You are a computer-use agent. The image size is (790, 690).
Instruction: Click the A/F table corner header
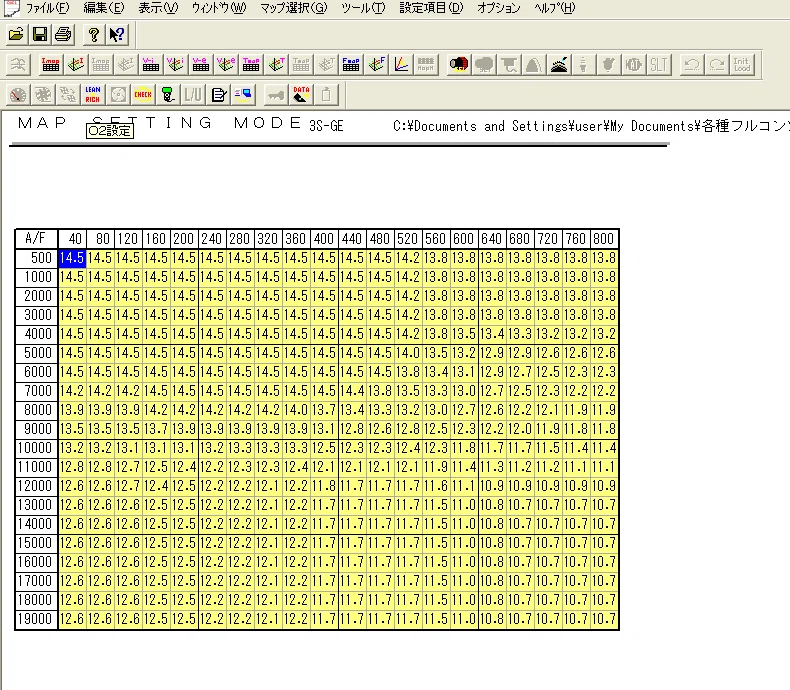36,238
